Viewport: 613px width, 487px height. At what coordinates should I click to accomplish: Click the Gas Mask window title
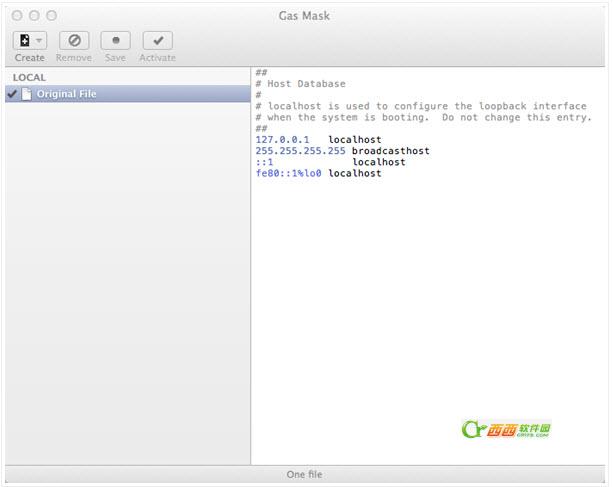click(306, 16)
